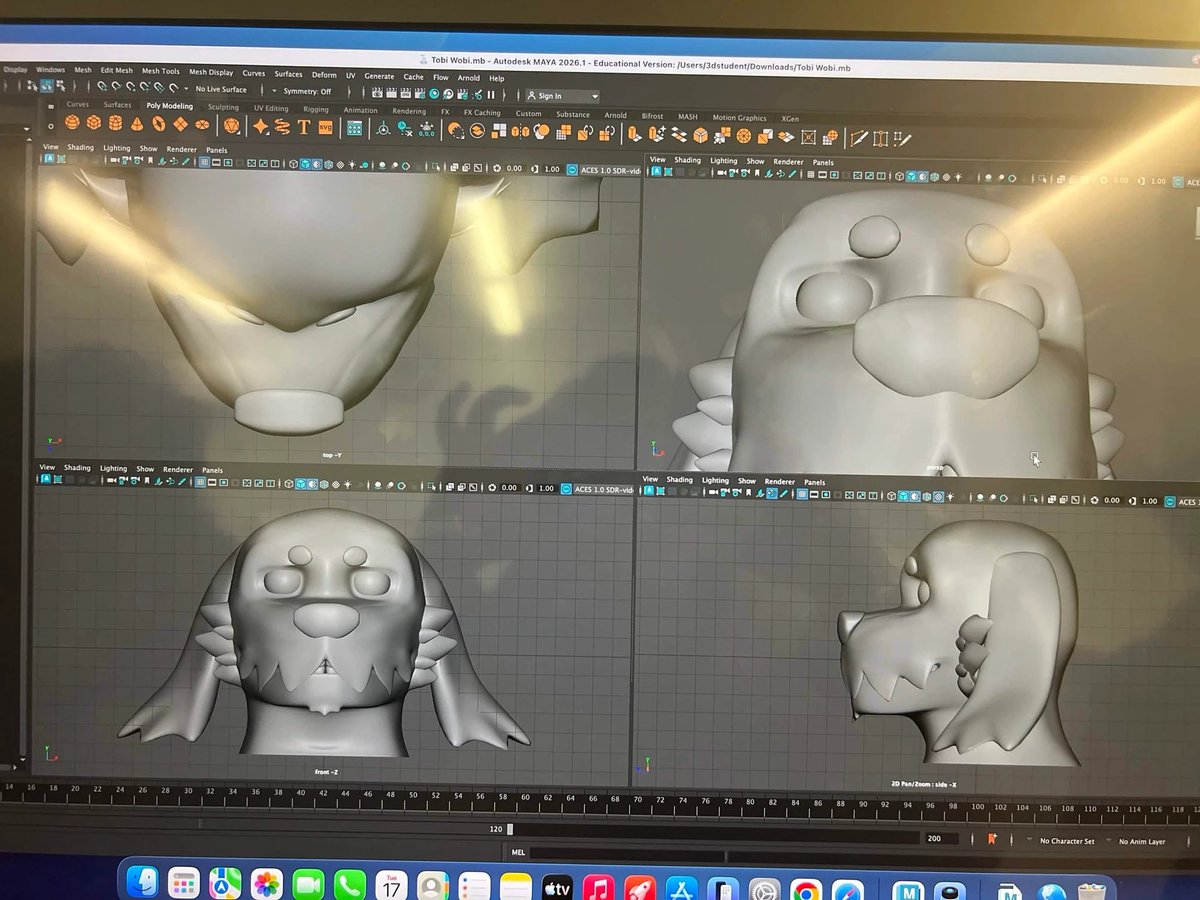Open the Edit Mesh menu
Screen dimensions: 1200x900
[116, 70]
